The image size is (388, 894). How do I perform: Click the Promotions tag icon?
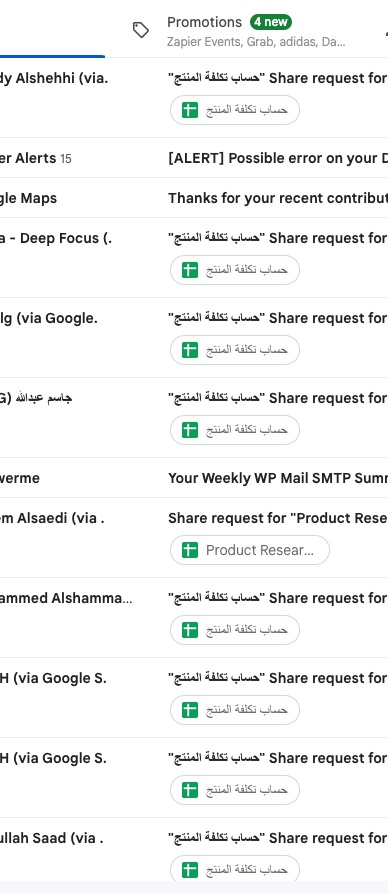pos(141,30)
